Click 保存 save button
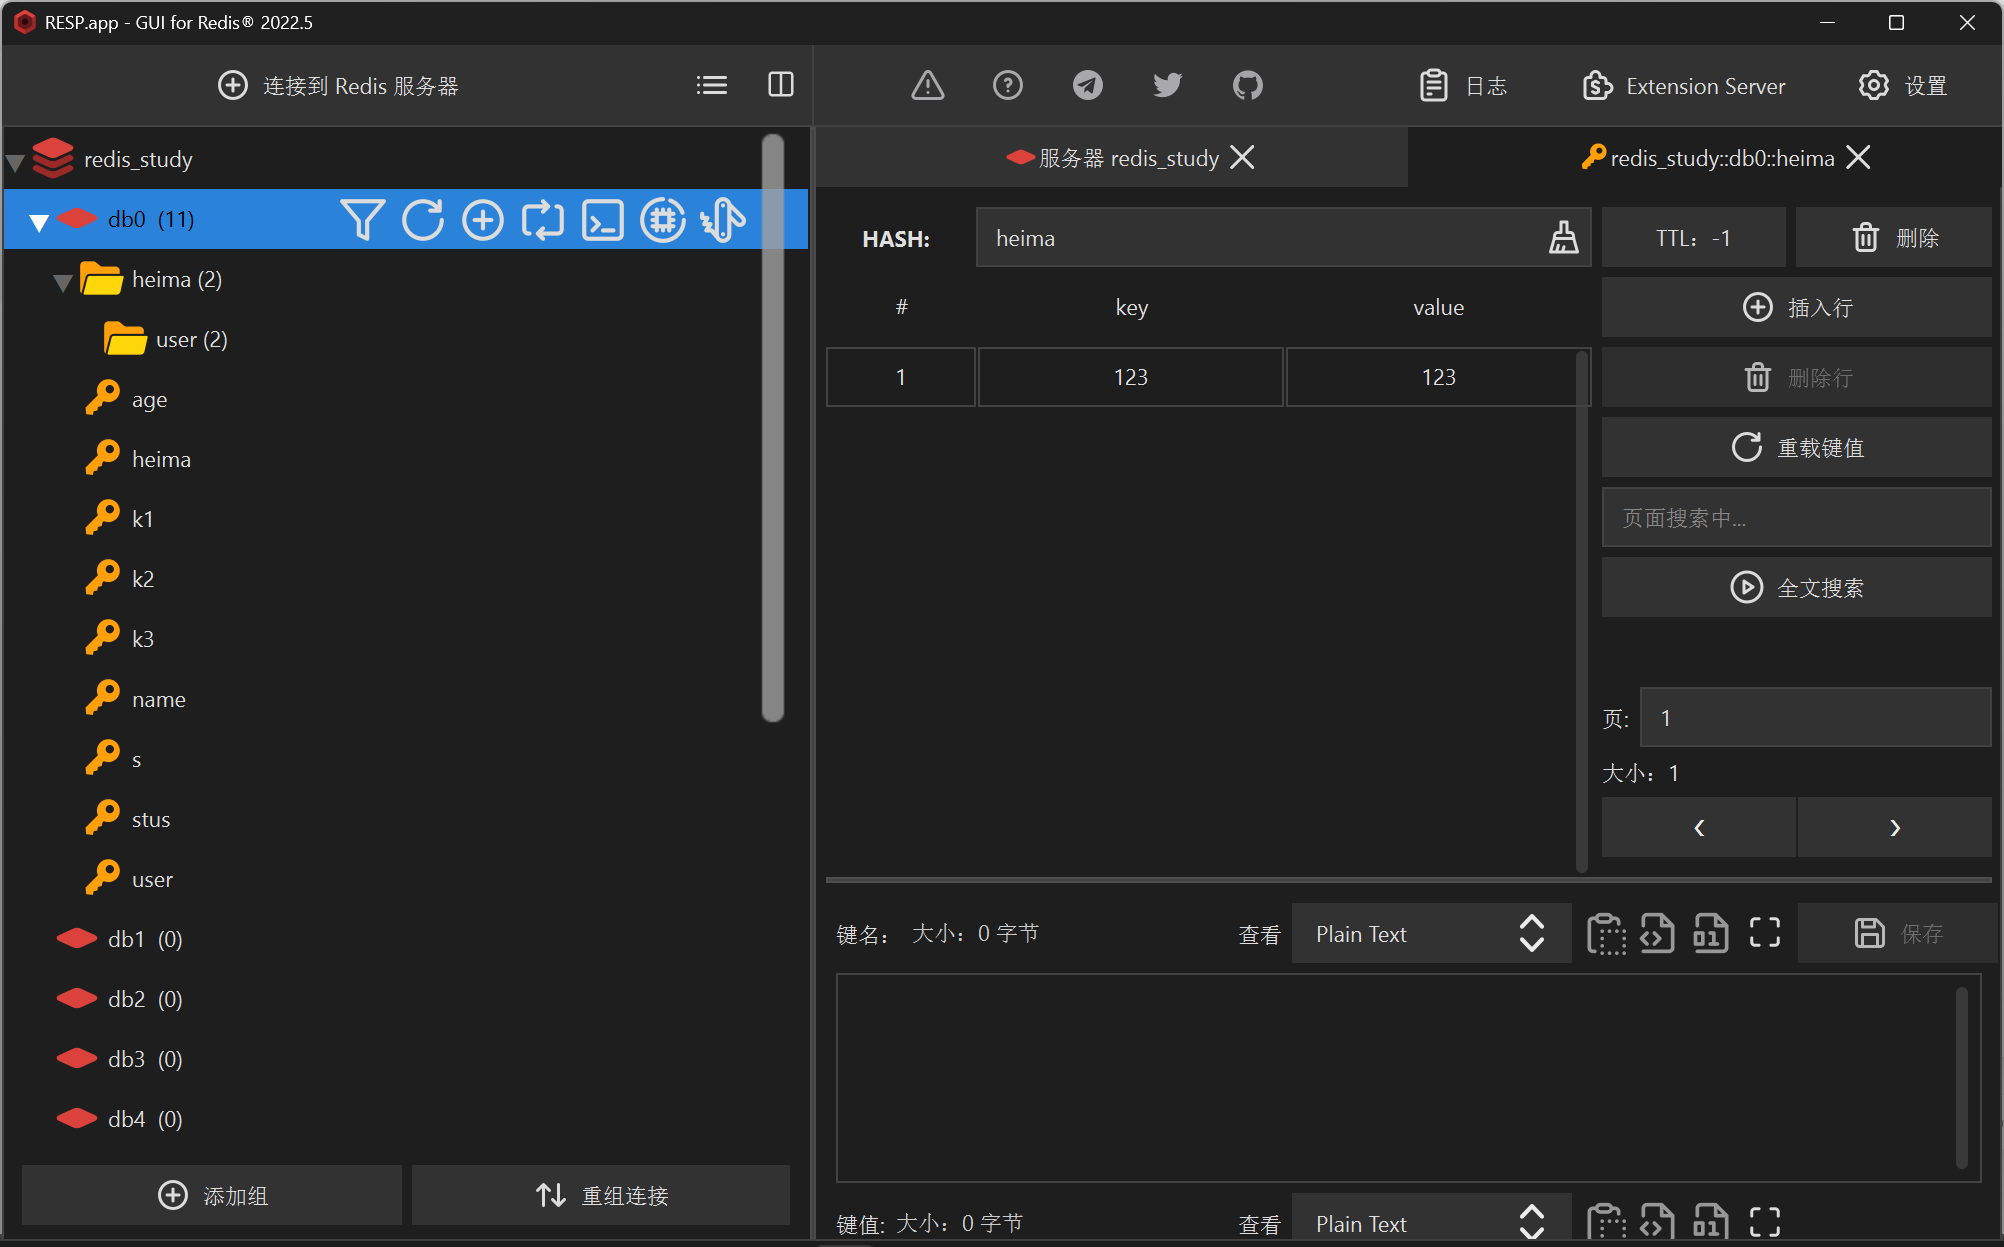 click(x=1896, y=934)
